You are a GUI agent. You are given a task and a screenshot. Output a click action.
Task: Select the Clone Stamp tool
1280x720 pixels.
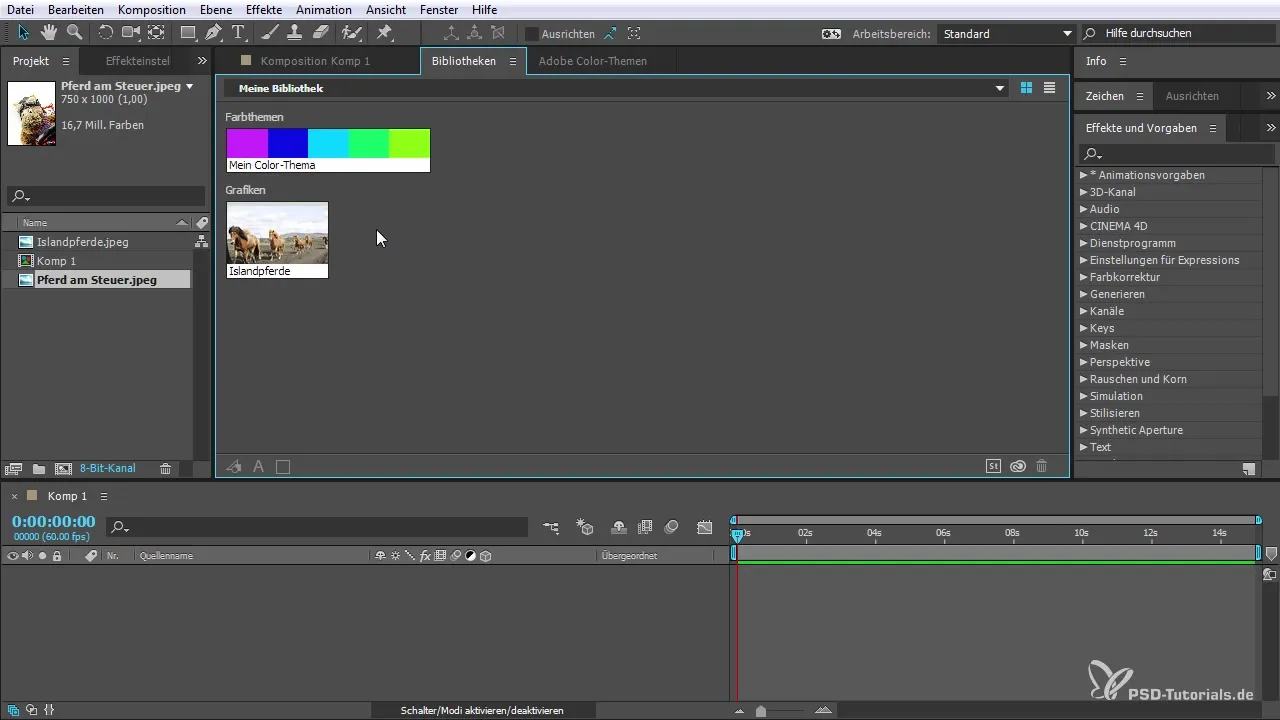click(x=295, y=33)
